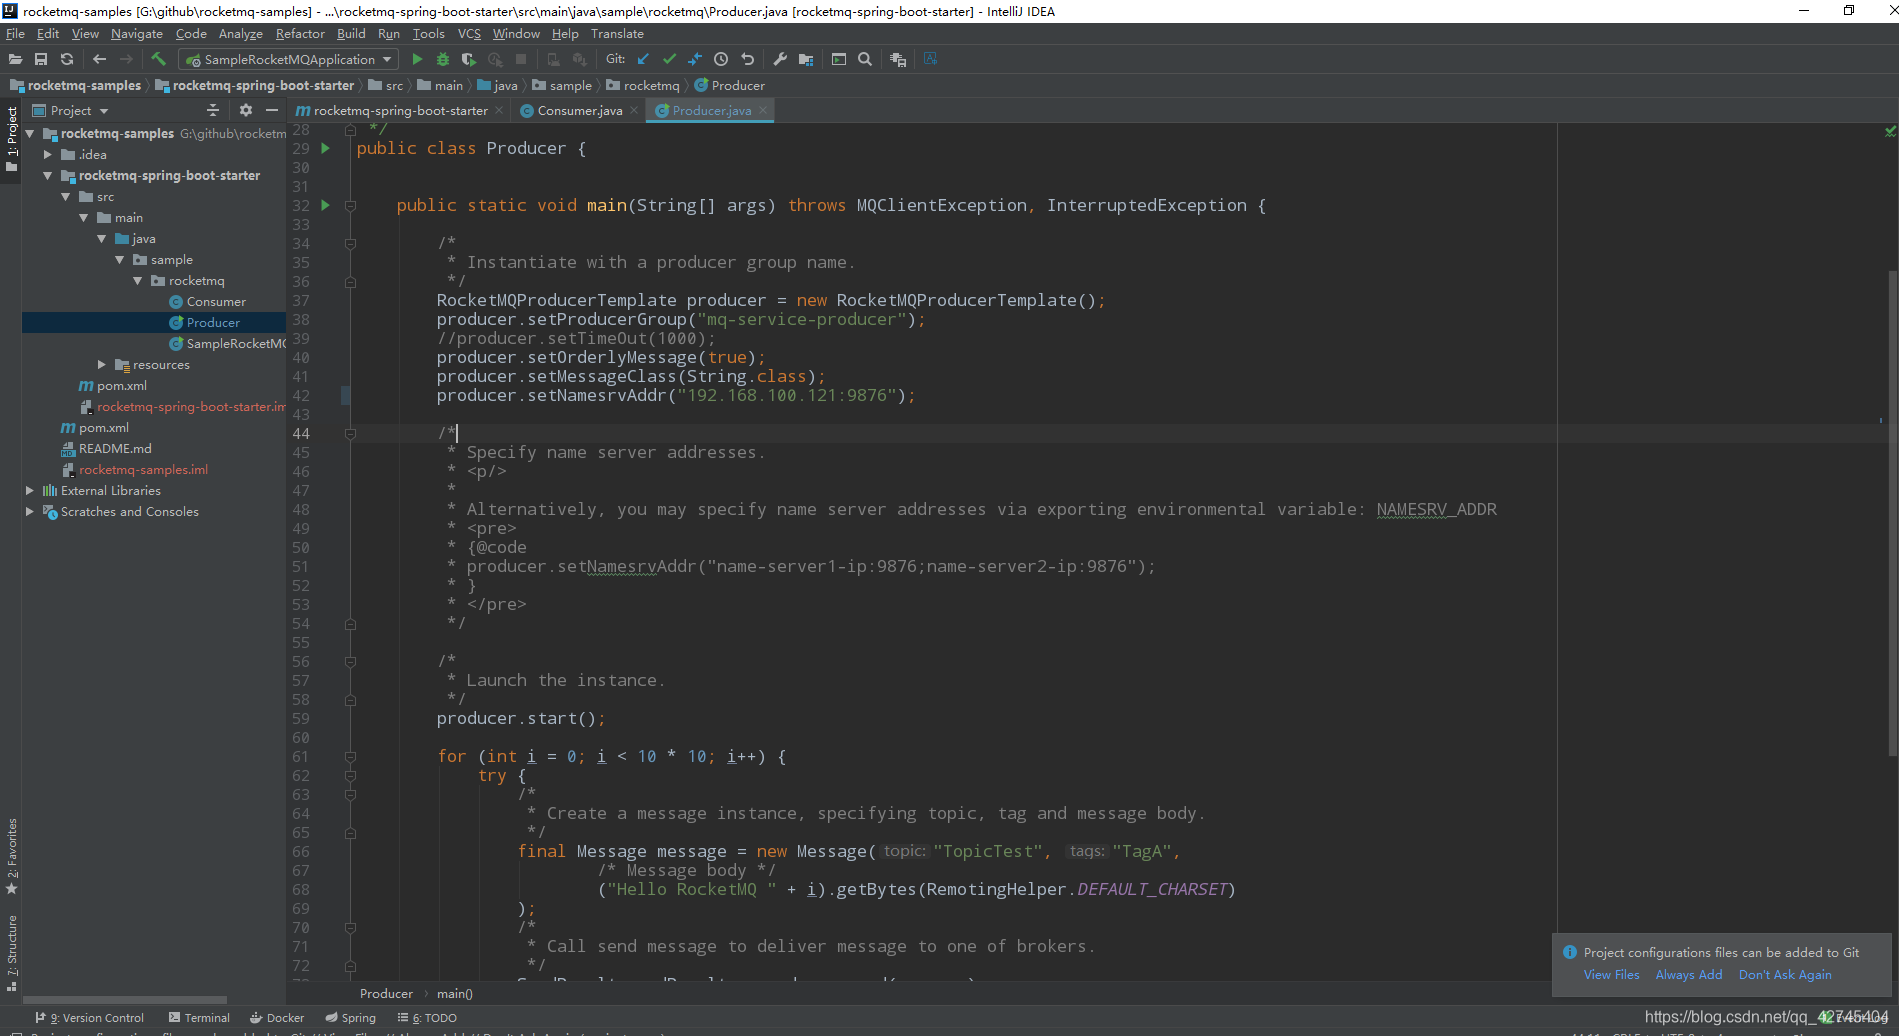
Task: Hide the Project panel with minus icon
Action: [272, 110]
